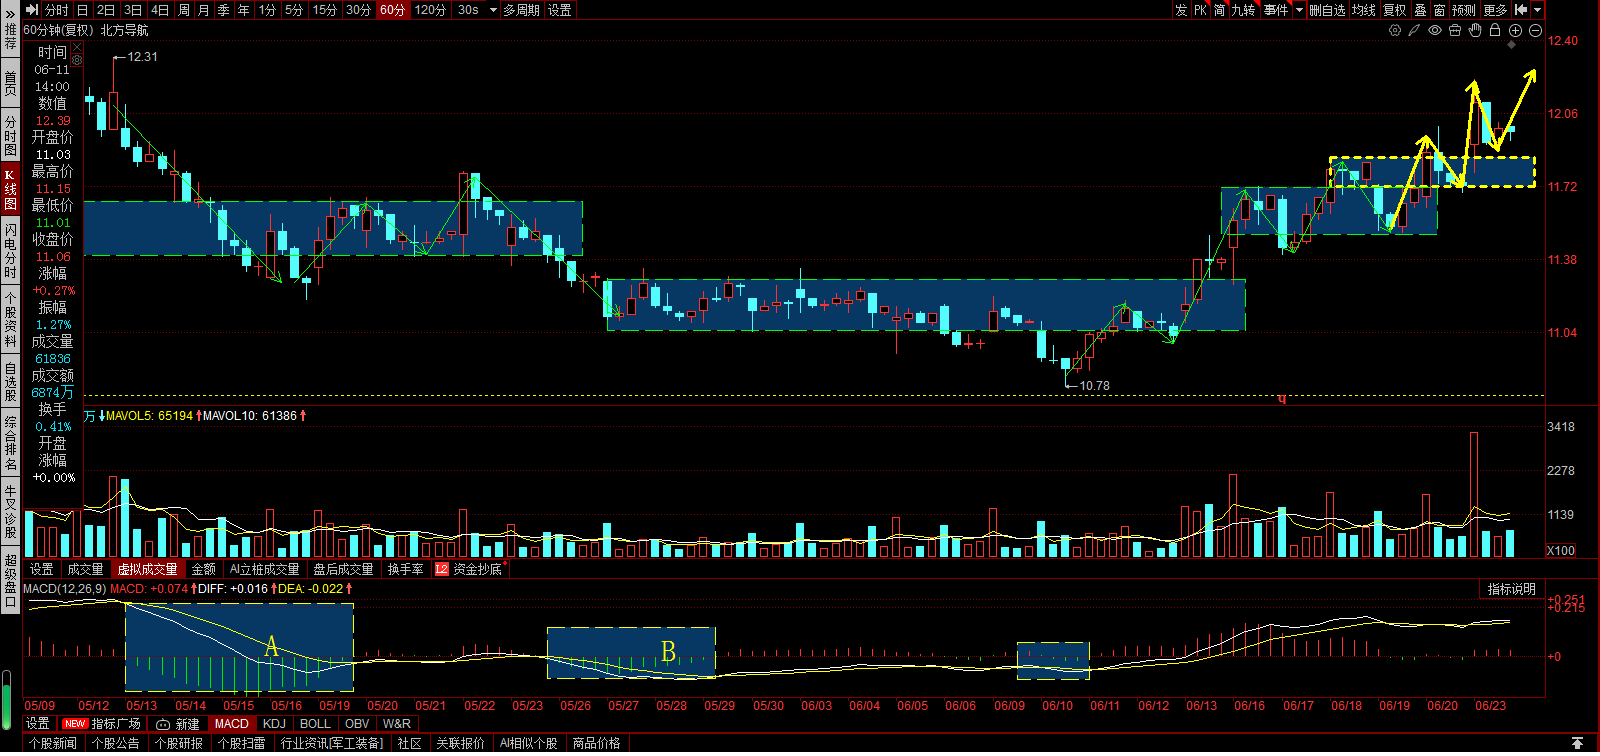Switch indicator to KDJ

point(274,724)
